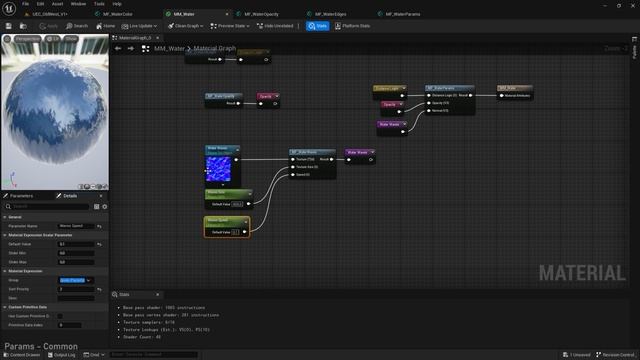Click the unsaved assets indicator
The height and width of the screenshot is (360, 640).
(576, 355)
